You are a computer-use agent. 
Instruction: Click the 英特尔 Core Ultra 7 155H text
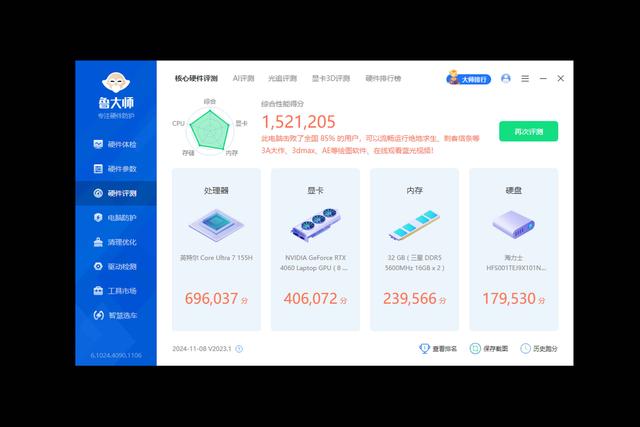[x=216, y=258]
